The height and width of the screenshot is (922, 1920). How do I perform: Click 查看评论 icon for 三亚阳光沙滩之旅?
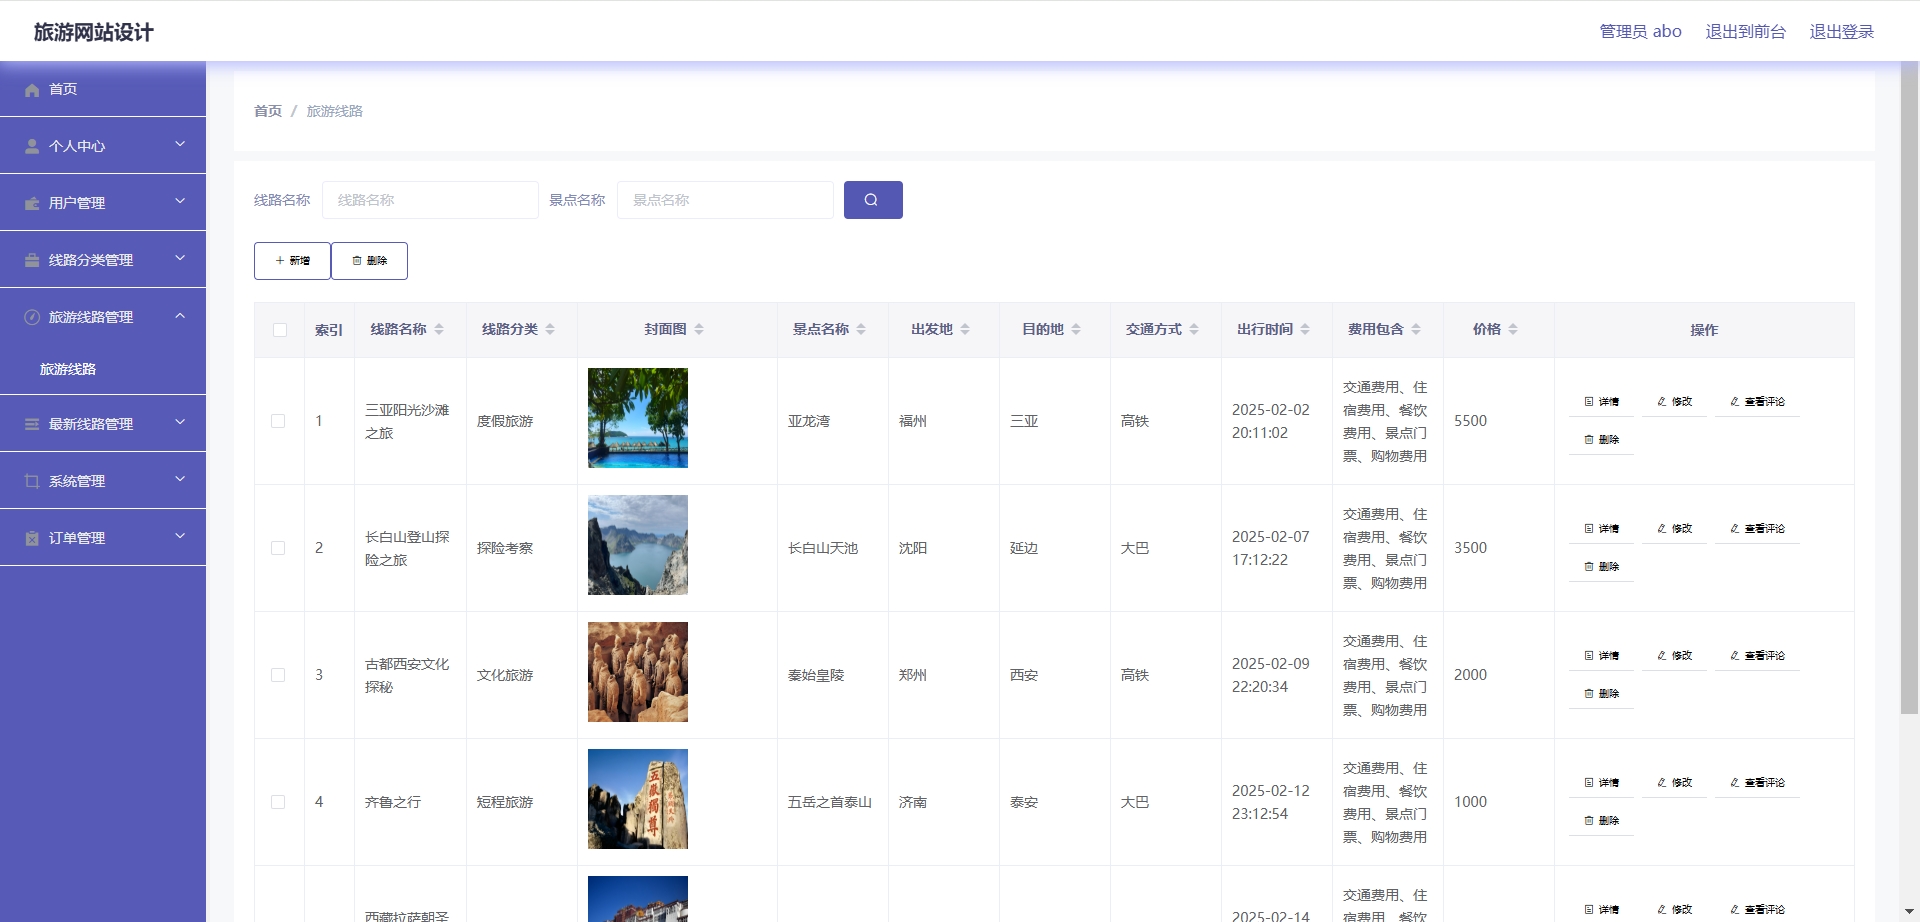pyautogui.click(x=1735, y=401)
